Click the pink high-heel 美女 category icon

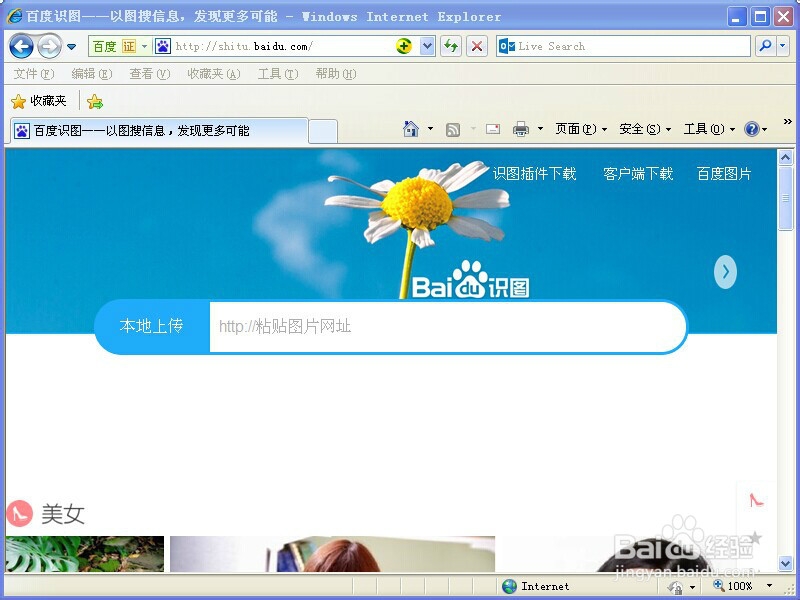coord(19,513)
